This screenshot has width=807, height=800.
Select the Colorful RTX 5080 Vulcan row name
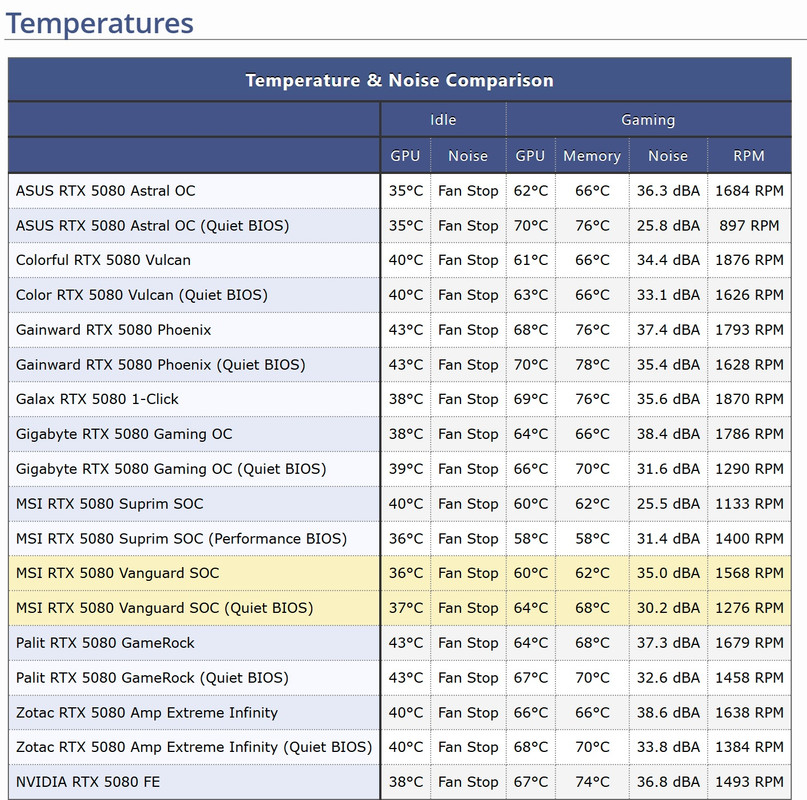pos(103,260)
